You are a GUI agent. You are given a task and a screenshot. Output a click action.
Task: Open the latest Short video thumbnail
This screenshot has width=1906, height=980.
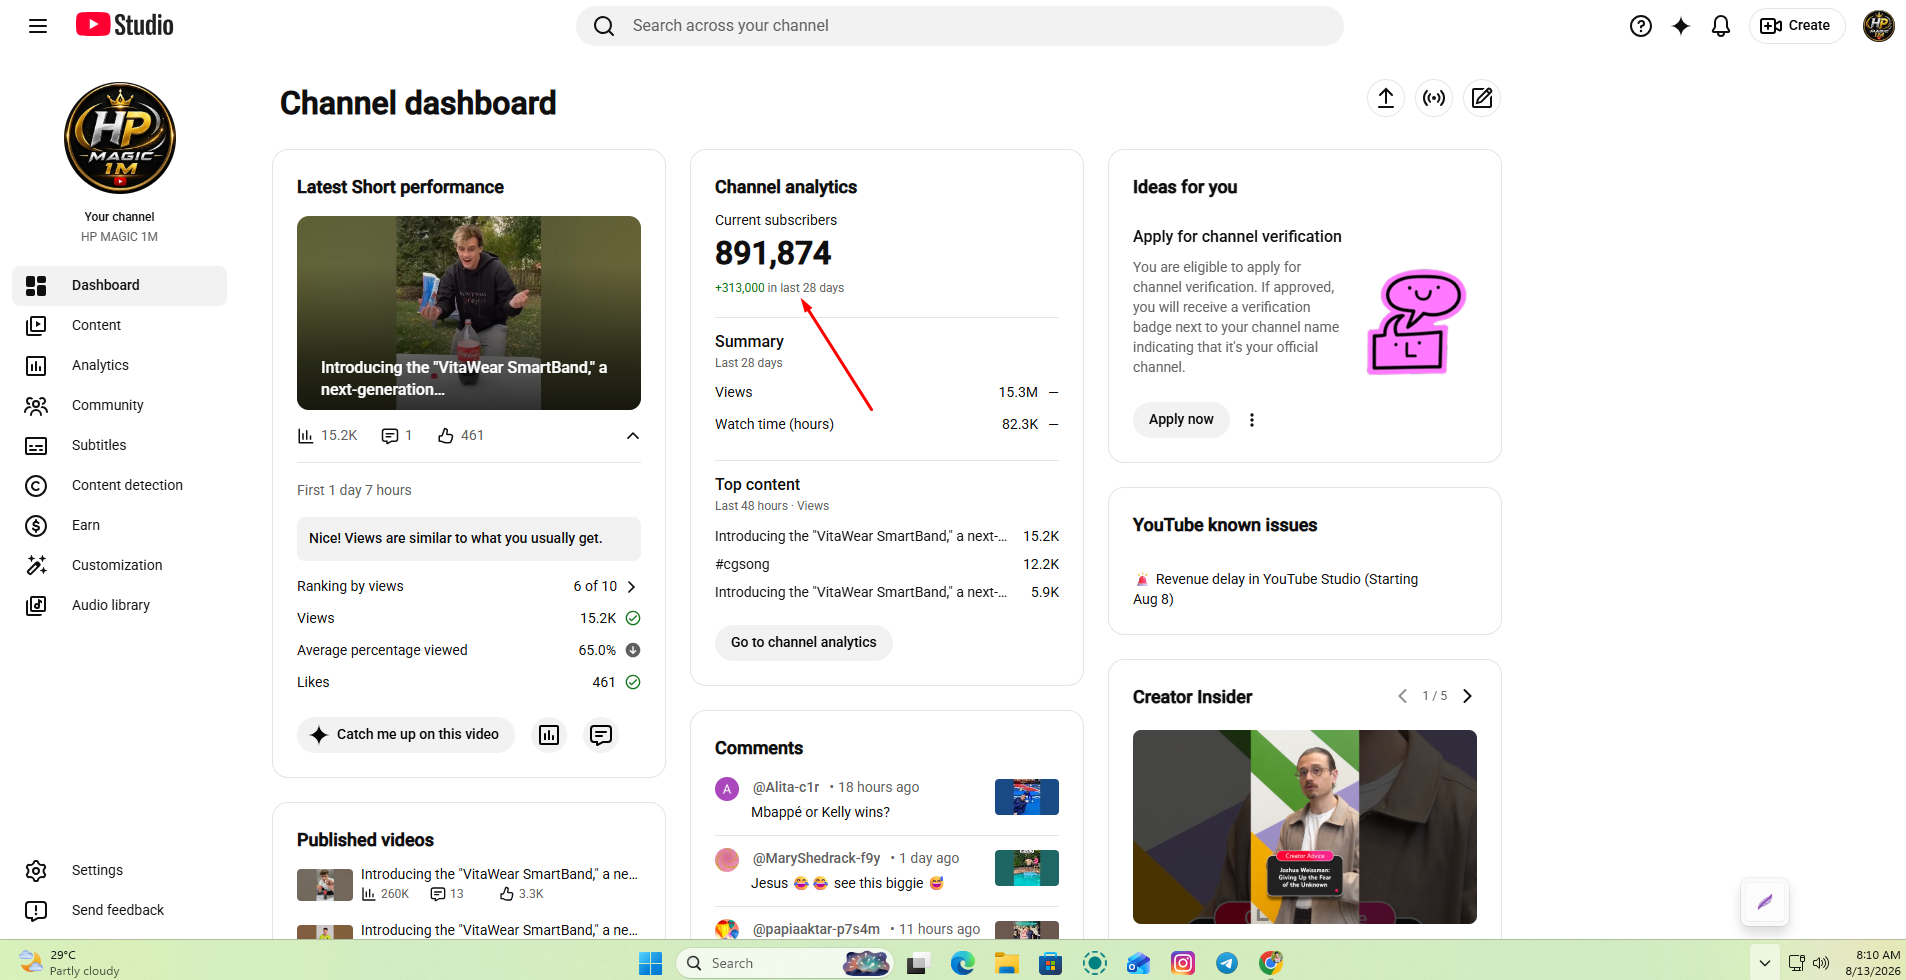pos(469,313)
